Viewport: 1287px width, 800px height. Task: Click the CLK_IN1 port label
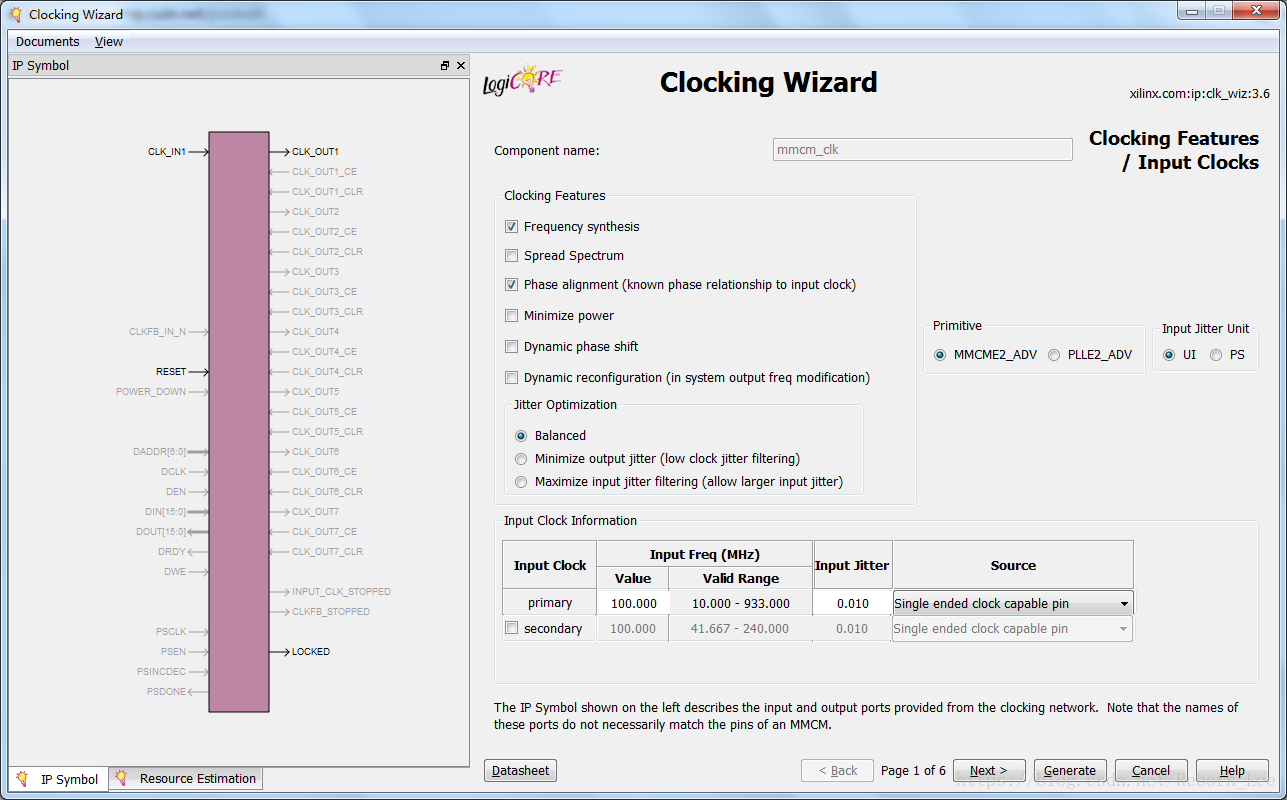tap(167, 152)
